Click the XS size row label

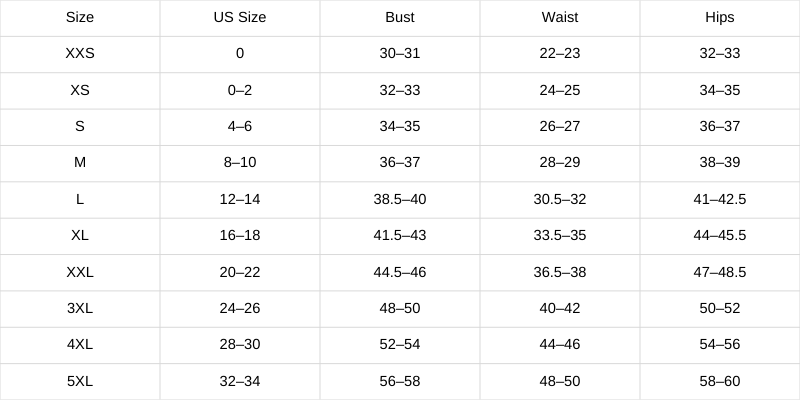tap(80, 90)
